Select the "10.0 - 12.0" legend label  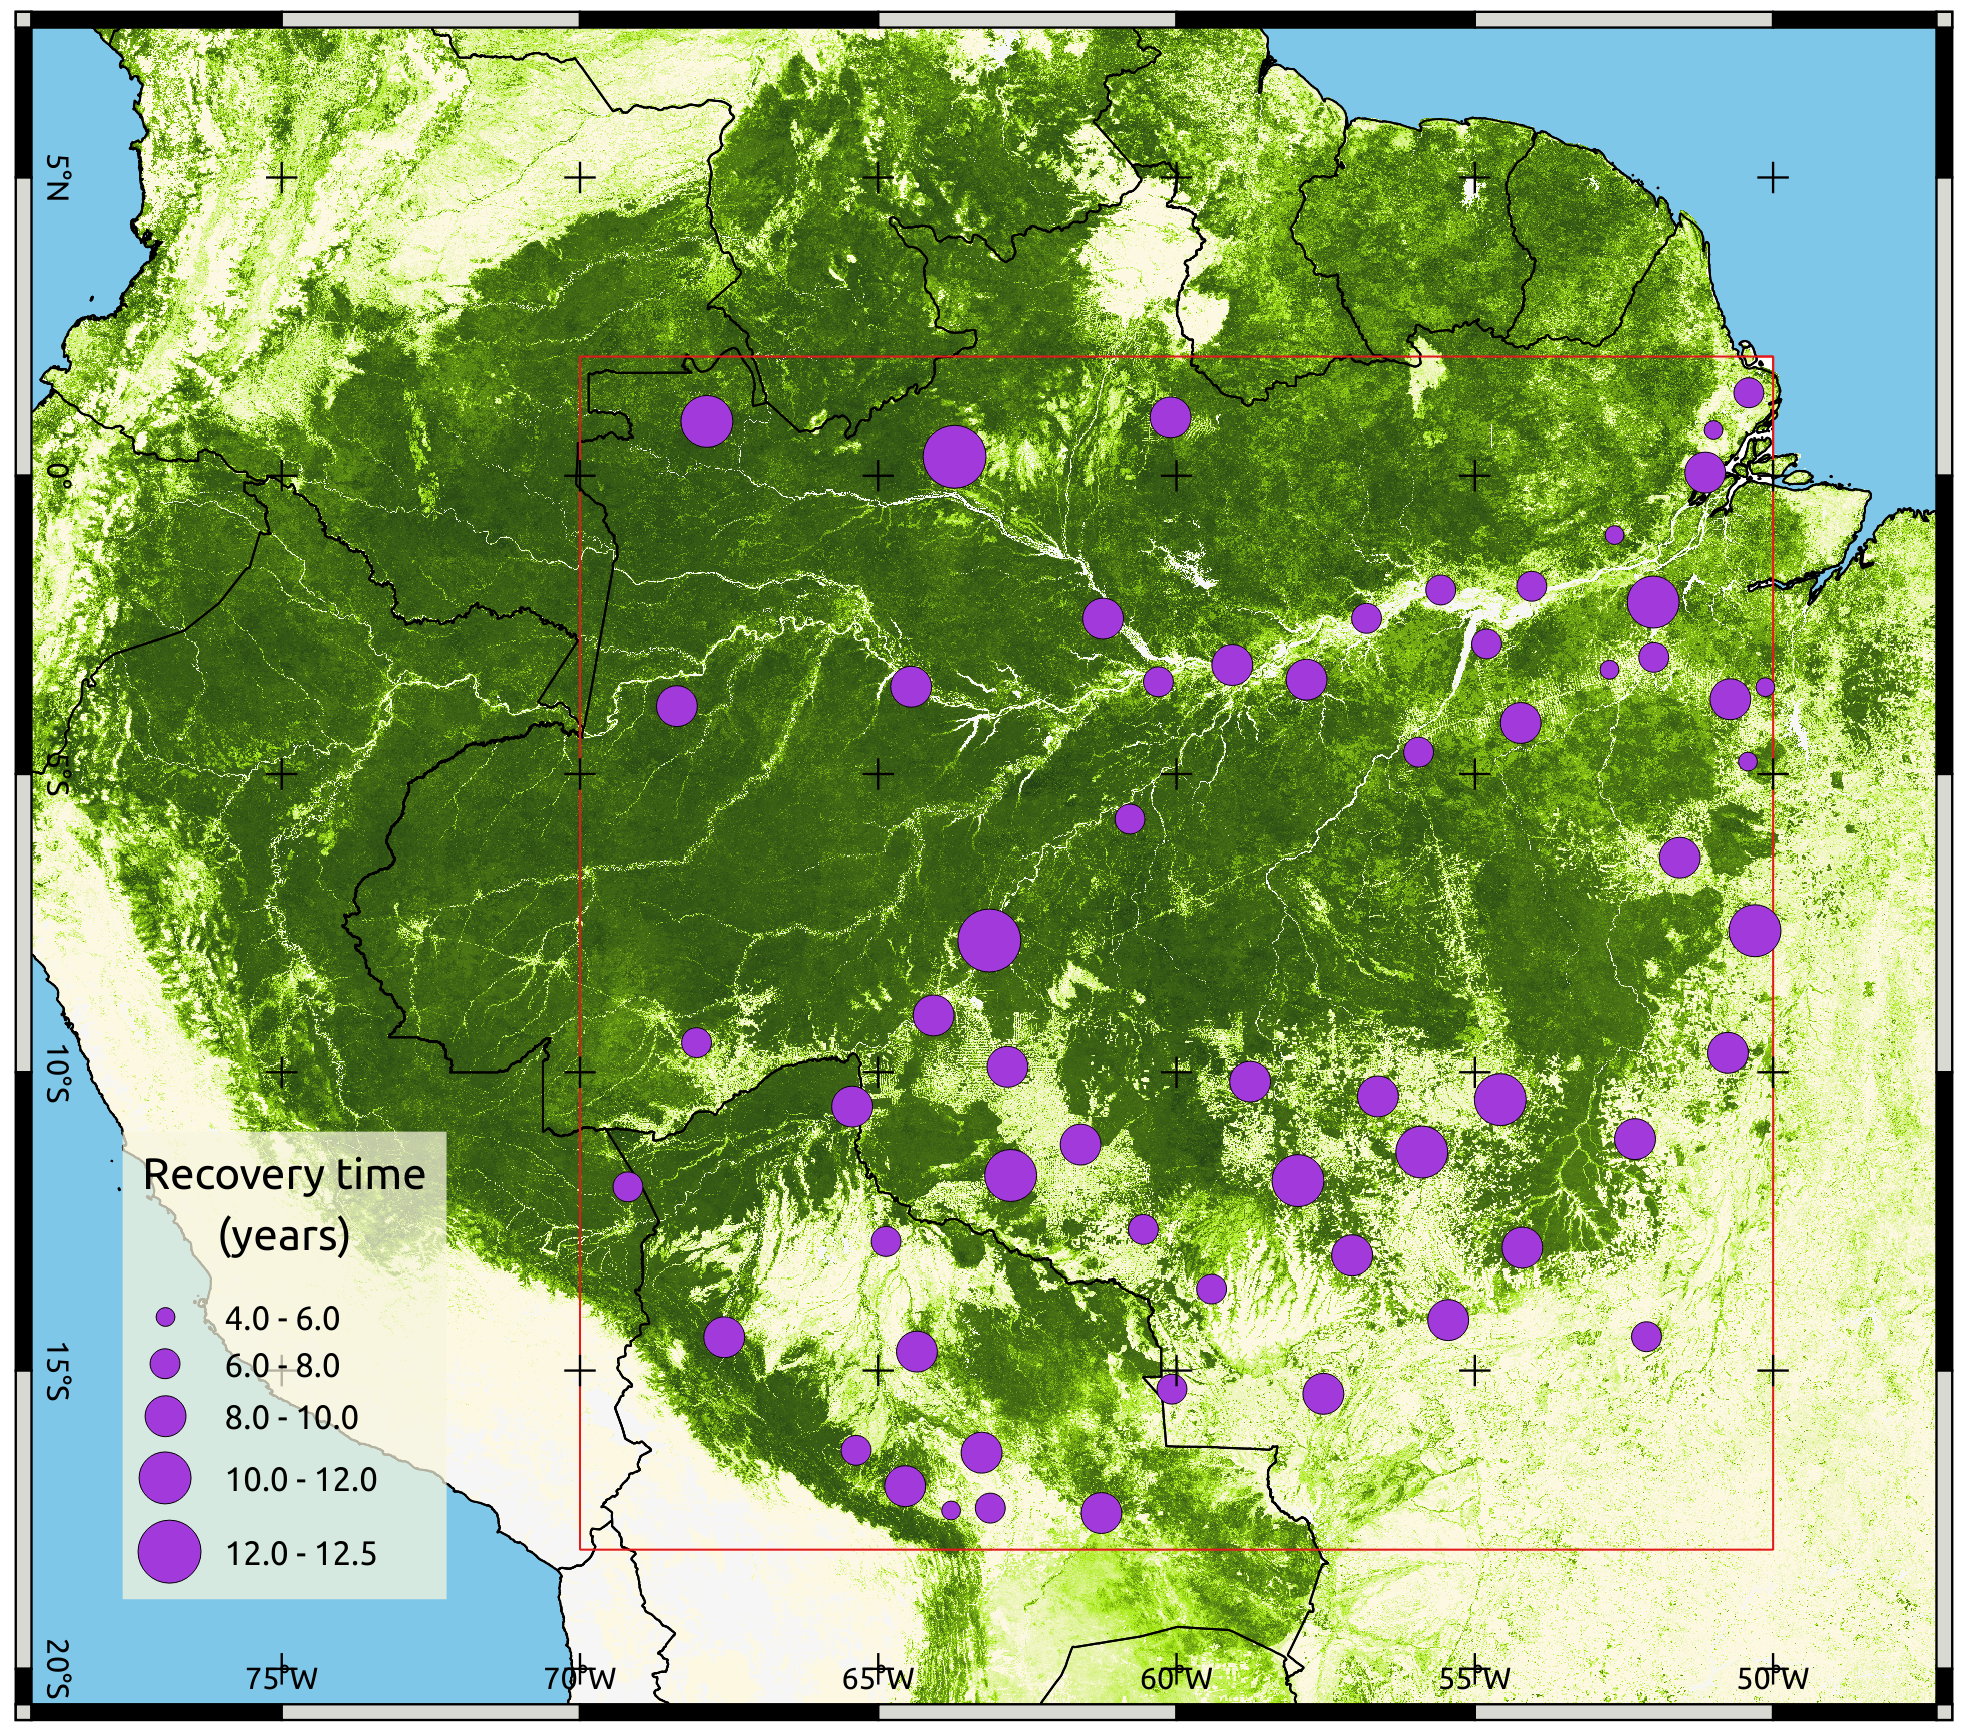(x=301, y=1479)
